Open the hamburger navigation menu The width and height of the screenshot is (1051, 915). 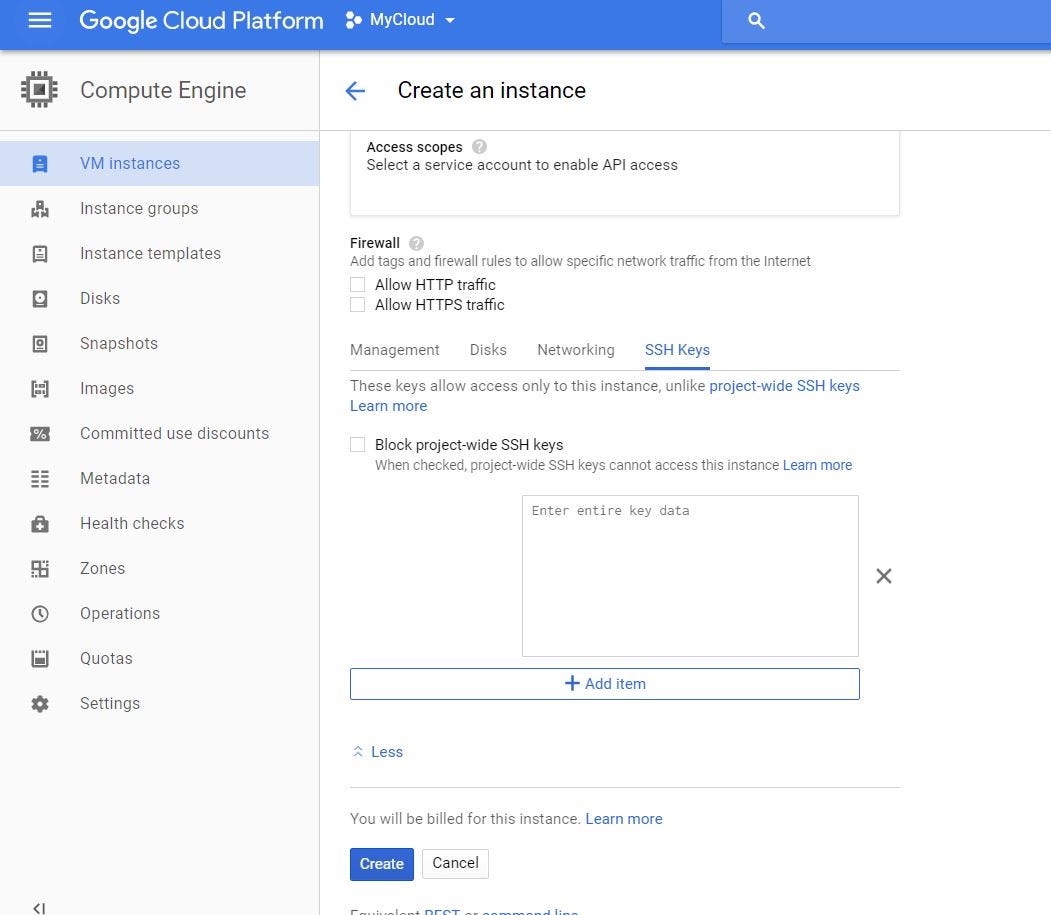point(40,20)
